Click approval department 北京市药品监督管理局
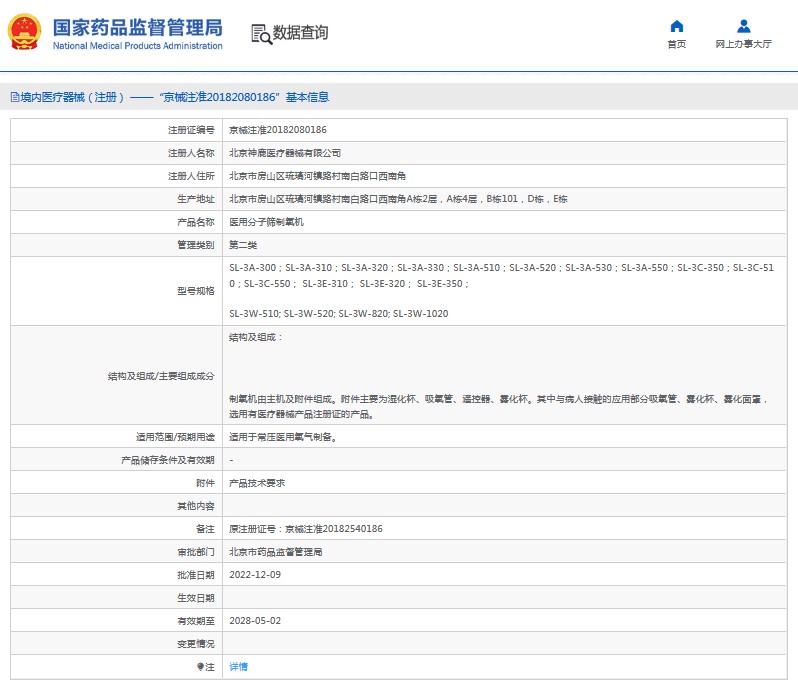 coord(276,552)
